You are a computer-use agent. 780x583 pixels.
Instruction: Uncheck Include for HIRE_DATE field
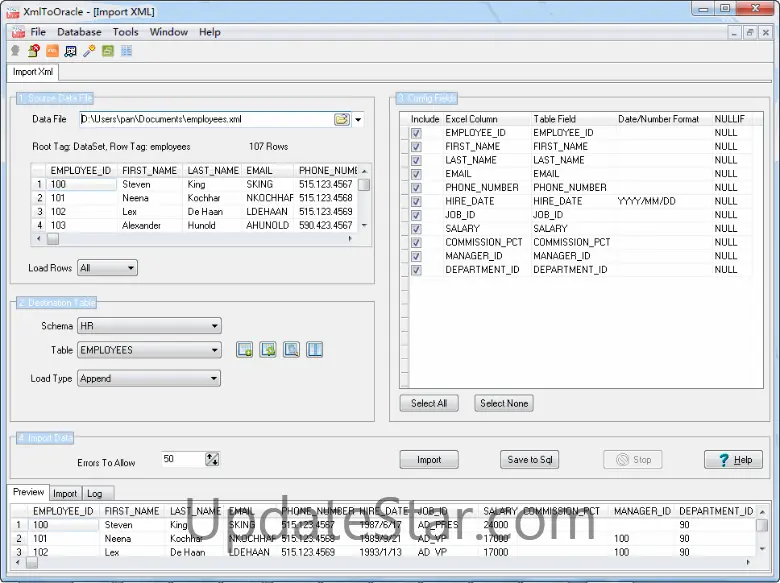416,201
